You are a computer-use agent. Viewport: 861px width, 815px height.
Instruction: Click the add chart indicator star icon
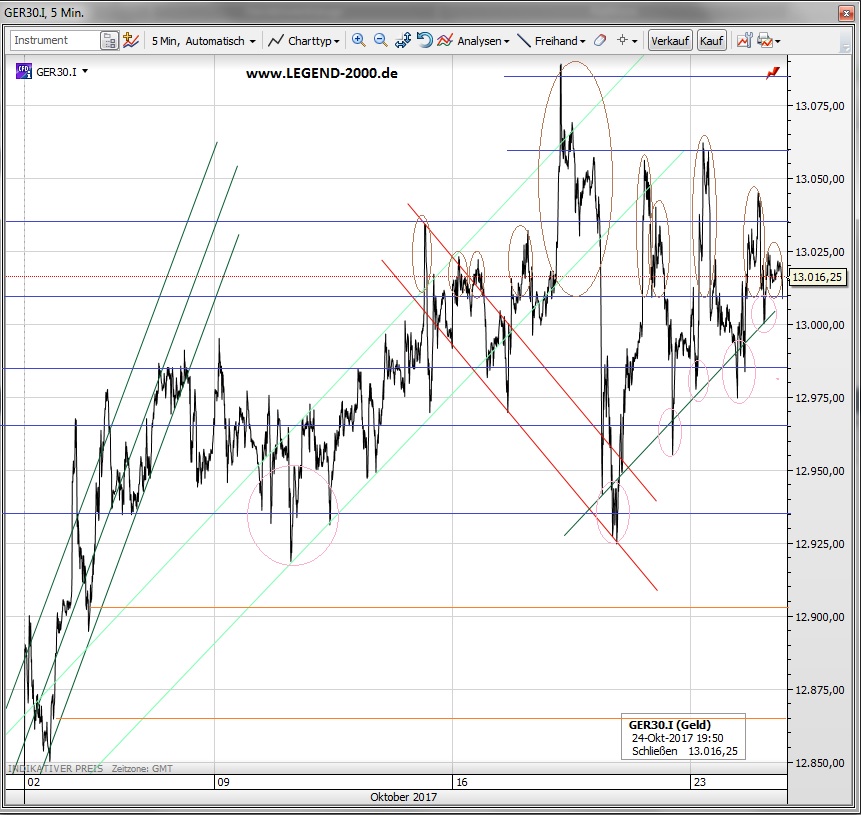pos(131,41)
